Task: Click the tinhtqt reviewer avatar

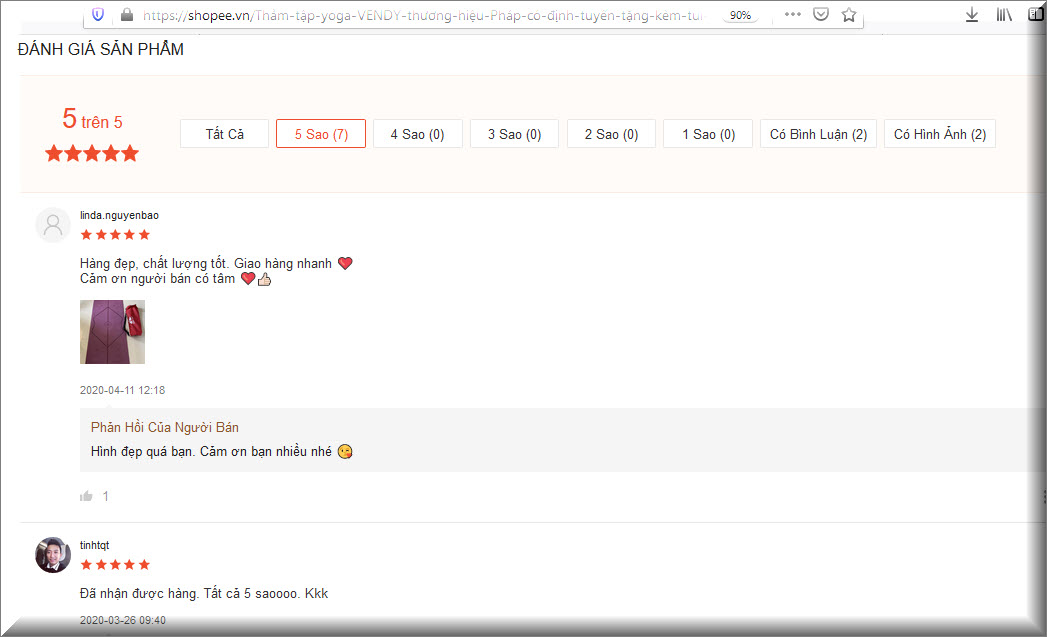Action: click(x=53, y=555)
